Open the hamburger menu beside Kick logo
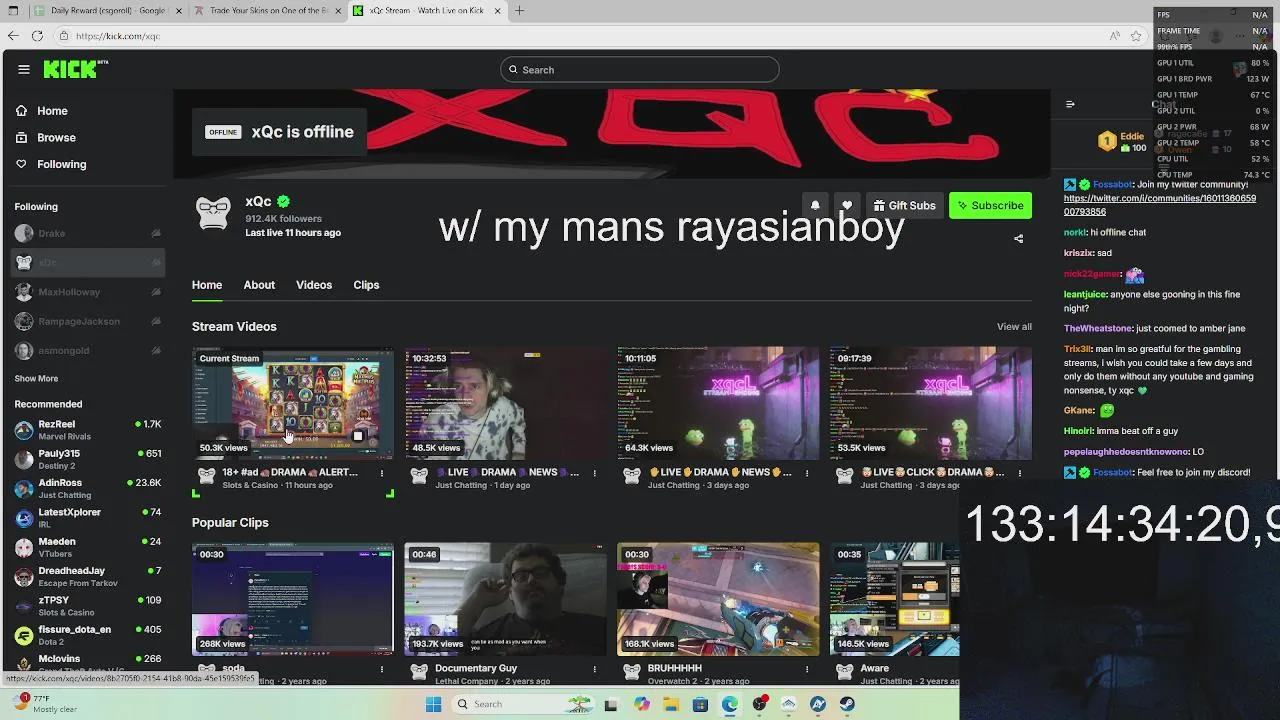The height and width of the screenshot is (720, 1280). coord(24,69)
